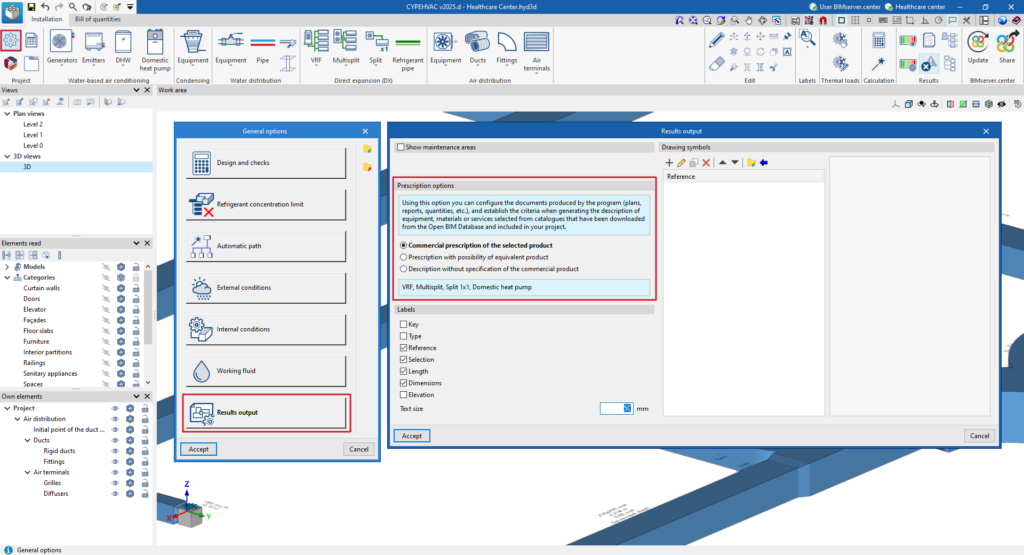Draw a Refrigerant pipe

coord(408,51)
